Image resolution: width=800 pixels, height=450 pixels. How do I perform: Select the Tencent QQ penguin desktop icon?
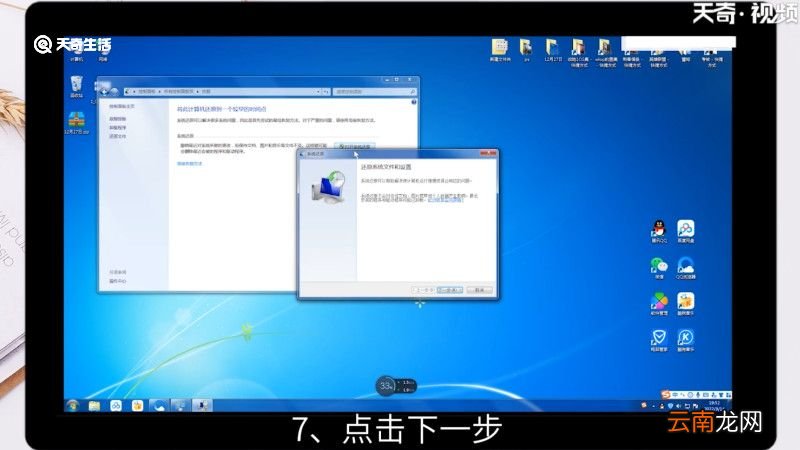pyautogui.click(x=659, y=232)
